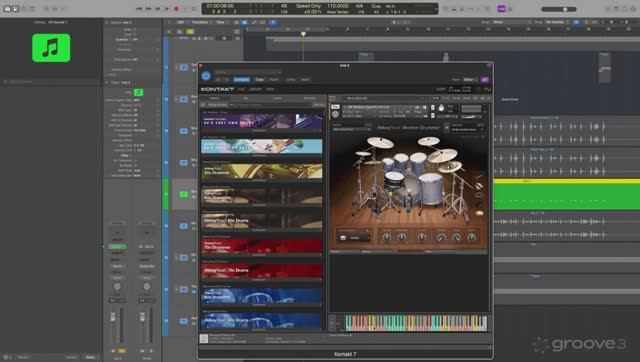
Task: Open the Kontakt View menu
Action: [x=270, y=89]
